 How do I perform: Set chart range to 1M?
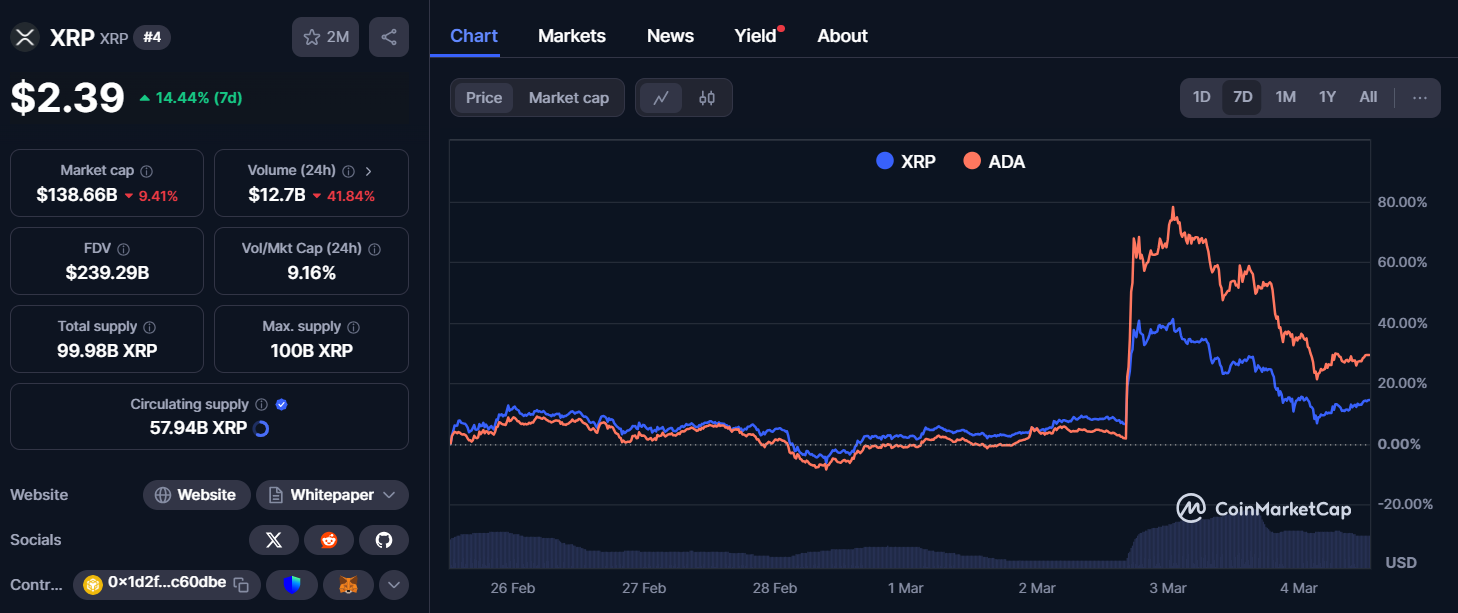pos(1286,98)
